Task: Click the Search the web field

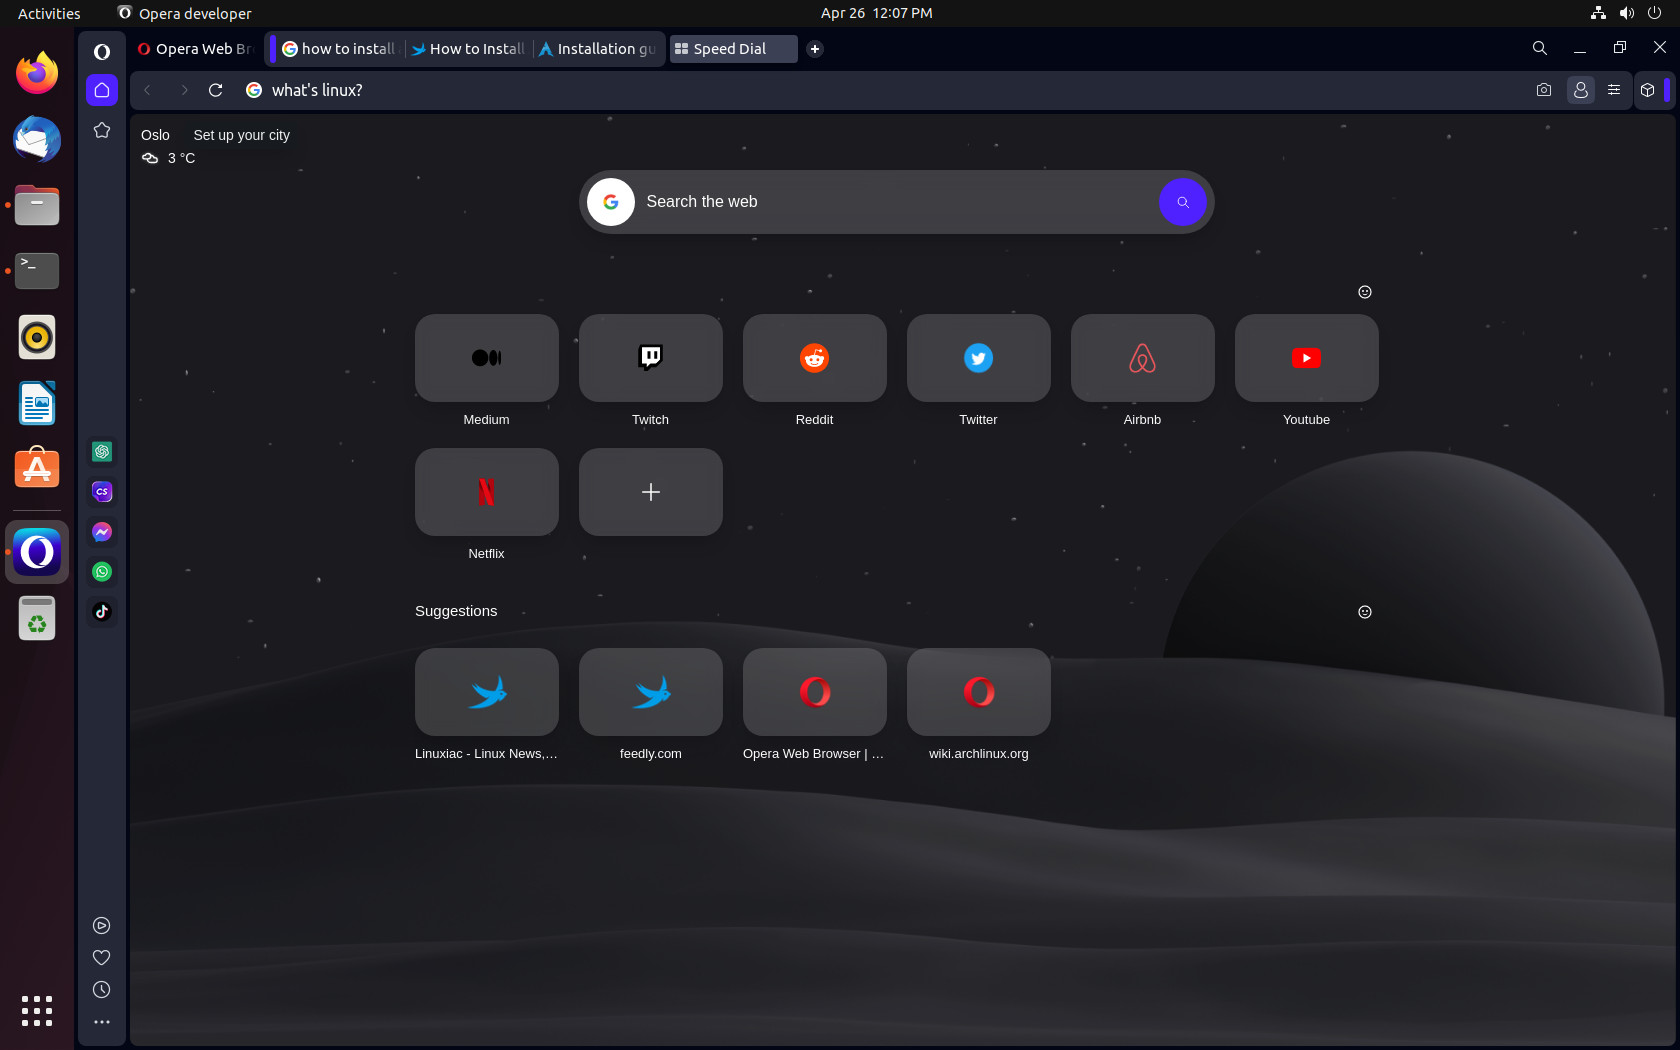Action: [x=895, y=202]
